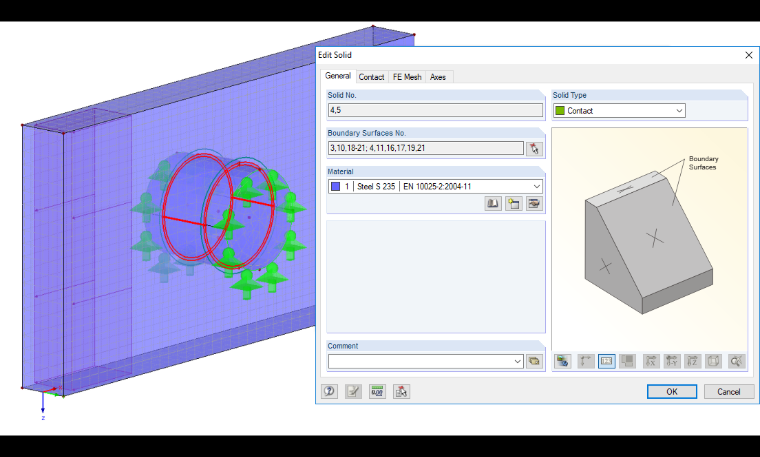View the preview in the -Y direction

672,361
